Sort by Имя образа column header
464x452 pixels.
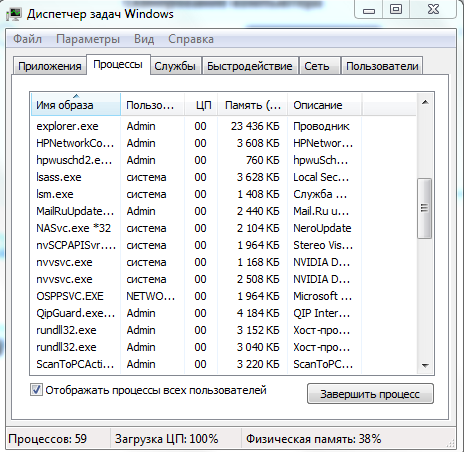(x=76, y=105)
